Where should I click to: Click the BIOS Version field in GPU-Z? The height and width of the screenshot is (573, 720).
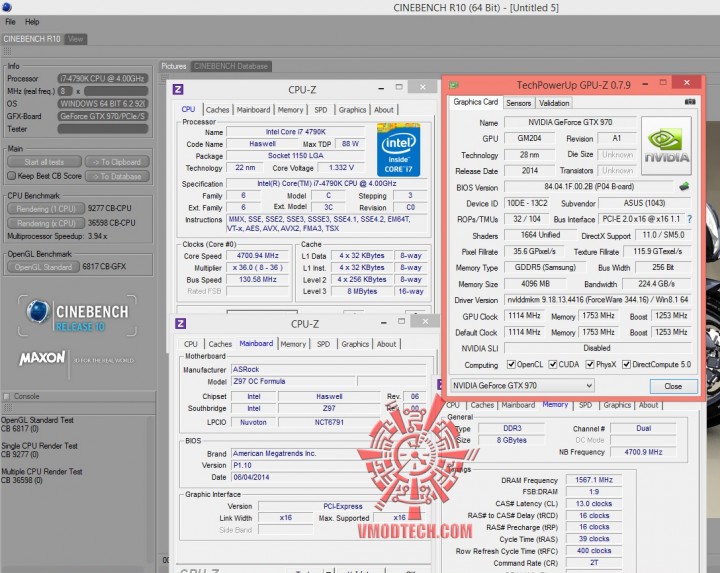[589, 187]
